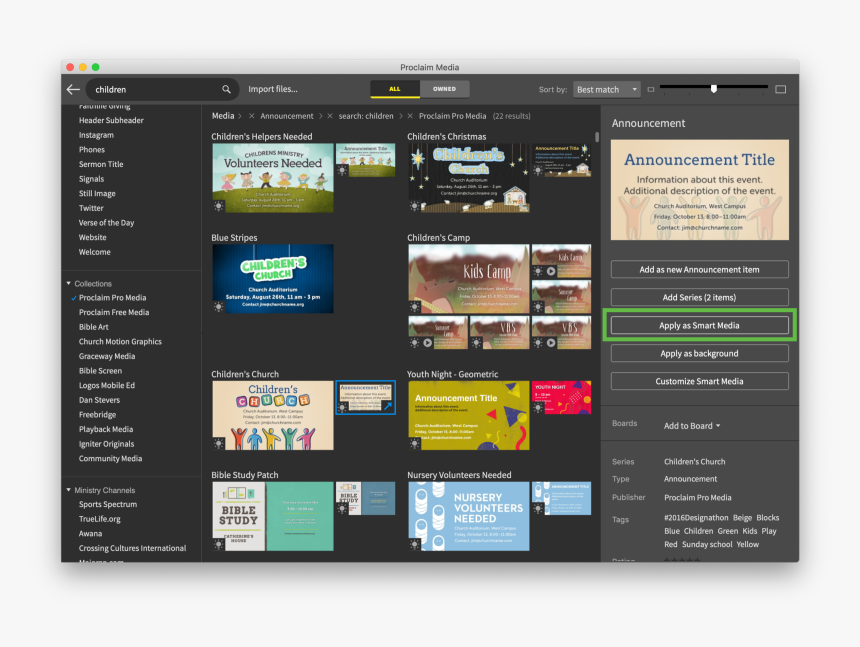
Task: Click the results grid vertical scrollbar
Action: pos(597,137)
